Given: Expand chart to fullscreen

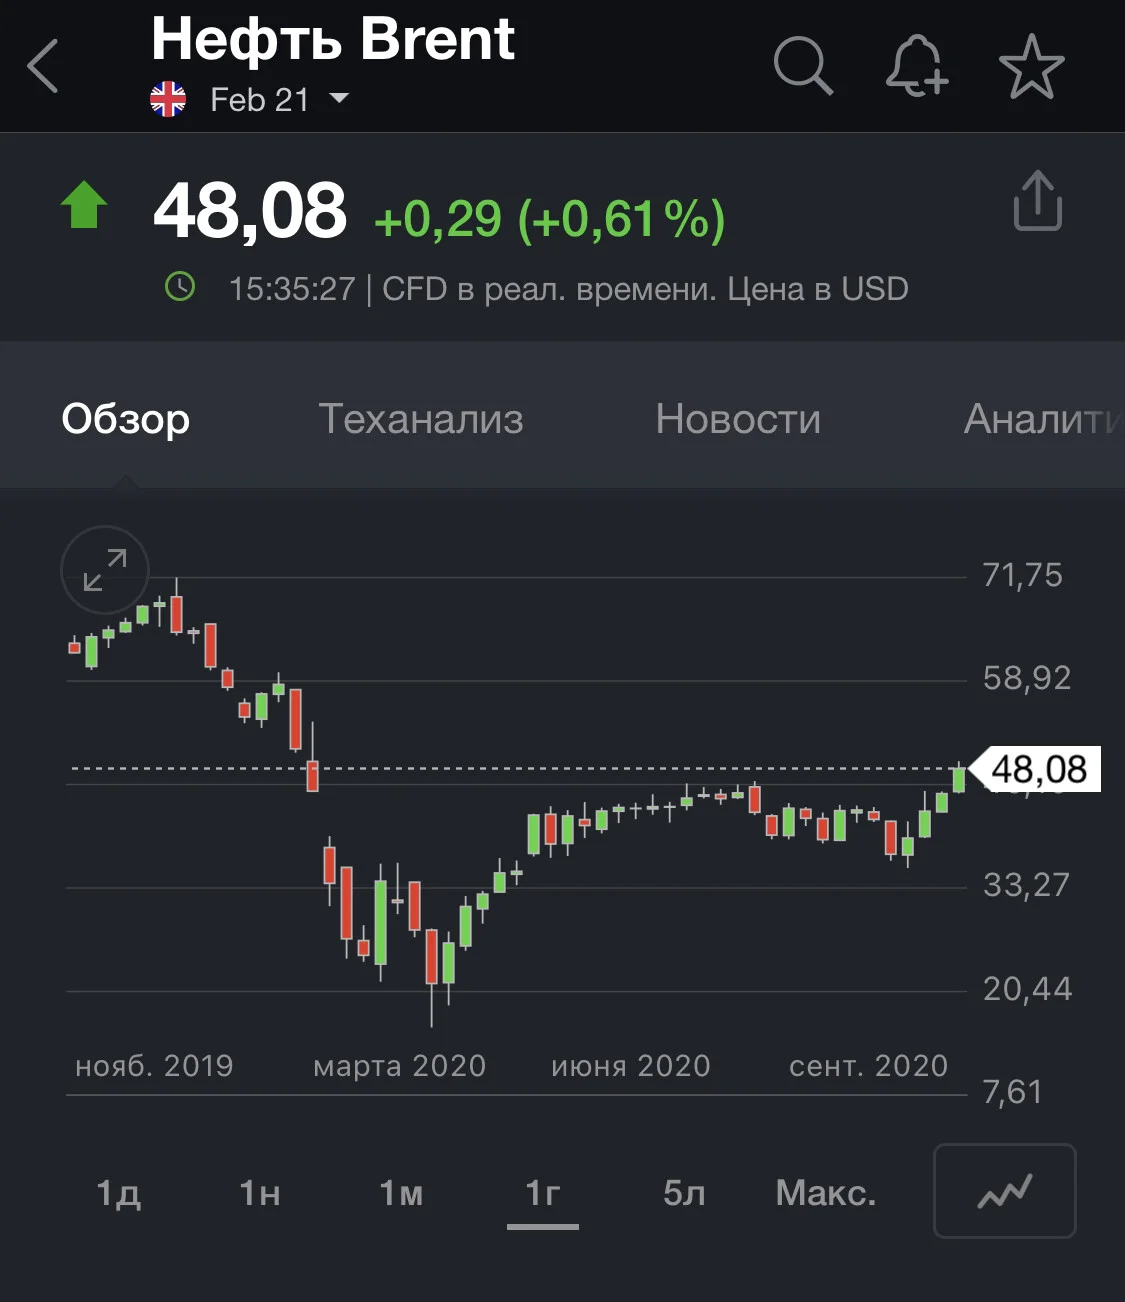Looking at the screenshot, I should (x=105, y=570).
